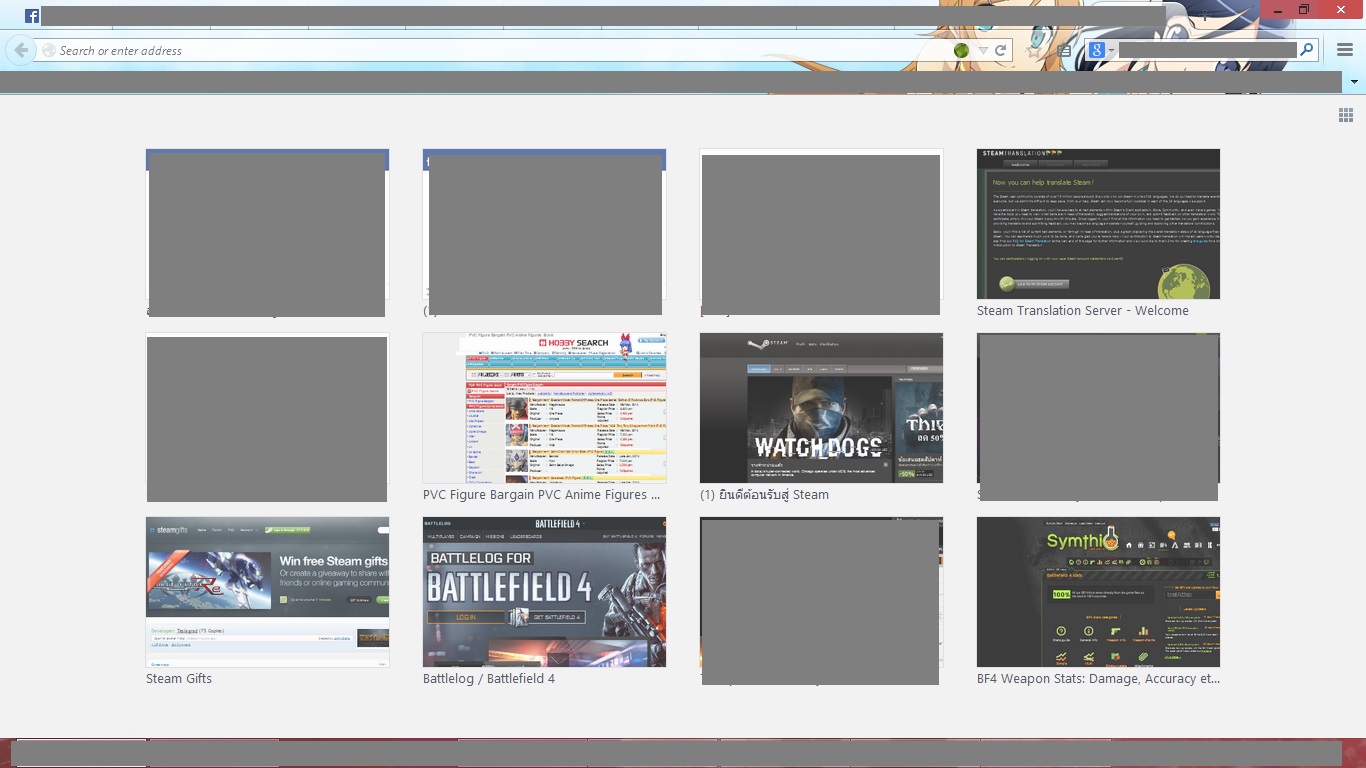Open the Firefox hamburger menu

(1344, 49)
